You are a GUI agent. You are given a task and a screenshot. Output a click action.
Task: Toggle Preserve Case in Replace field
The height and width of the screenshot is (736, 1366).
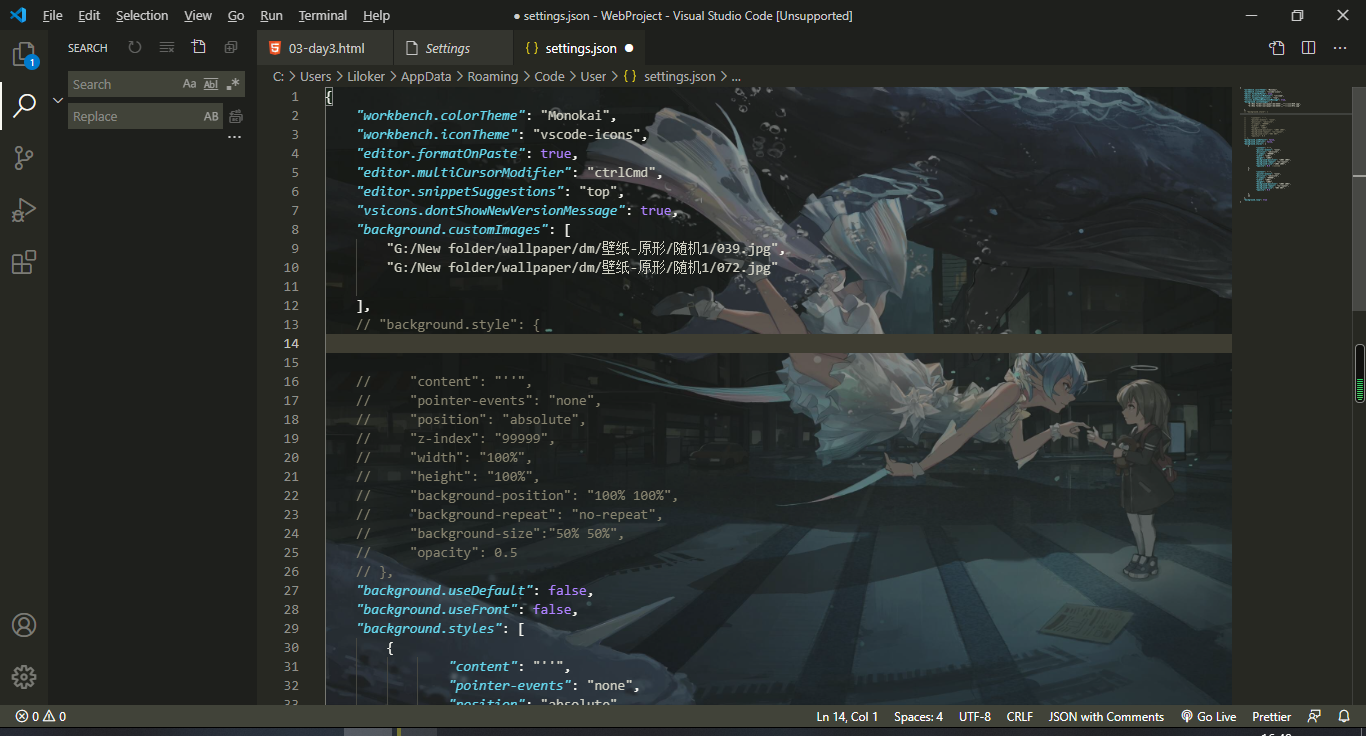point(211,117)
